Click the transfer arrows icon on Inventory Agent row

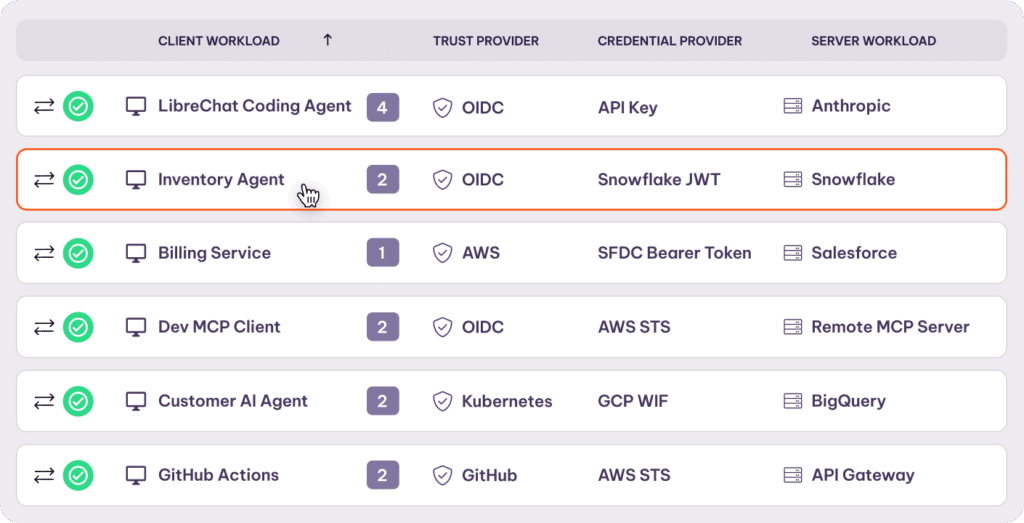tap(44, 180)
